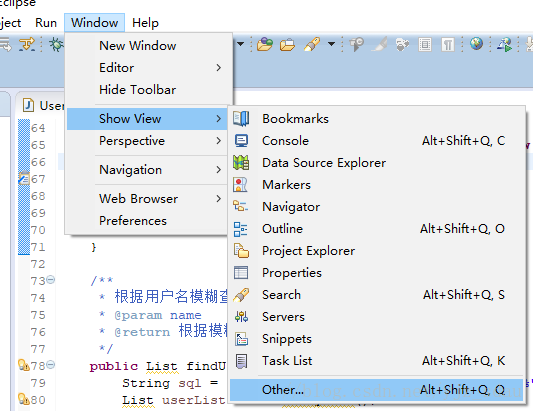
Task: Click the Open Task folder icon
Action: (x=287, y=45)
